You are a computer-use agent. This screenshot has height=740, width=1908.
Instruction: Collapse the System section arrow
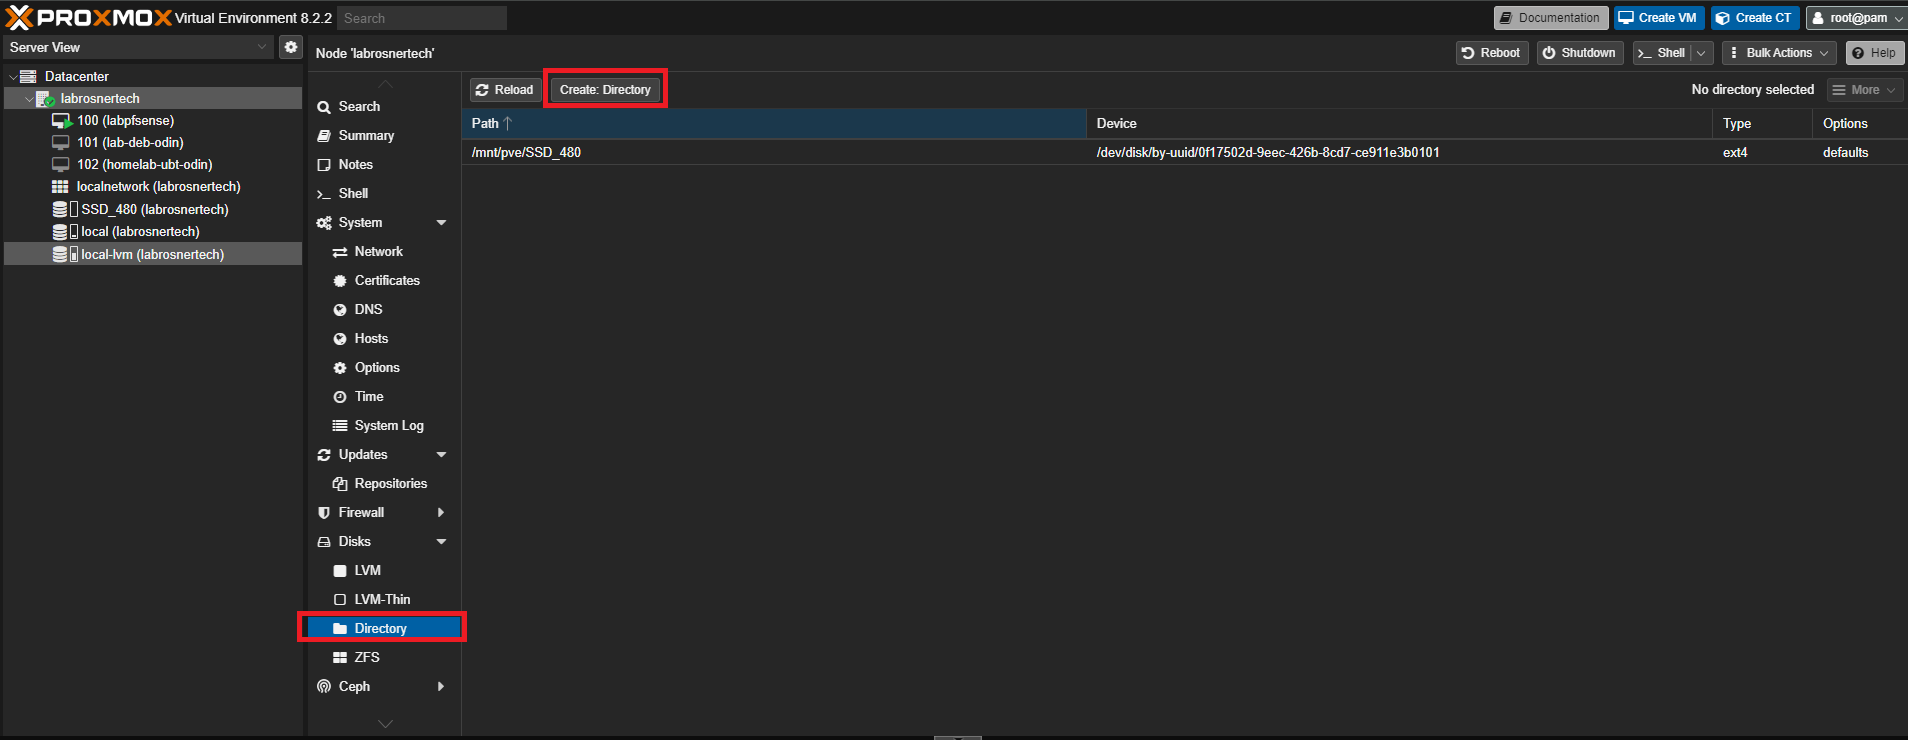[441, 222]
